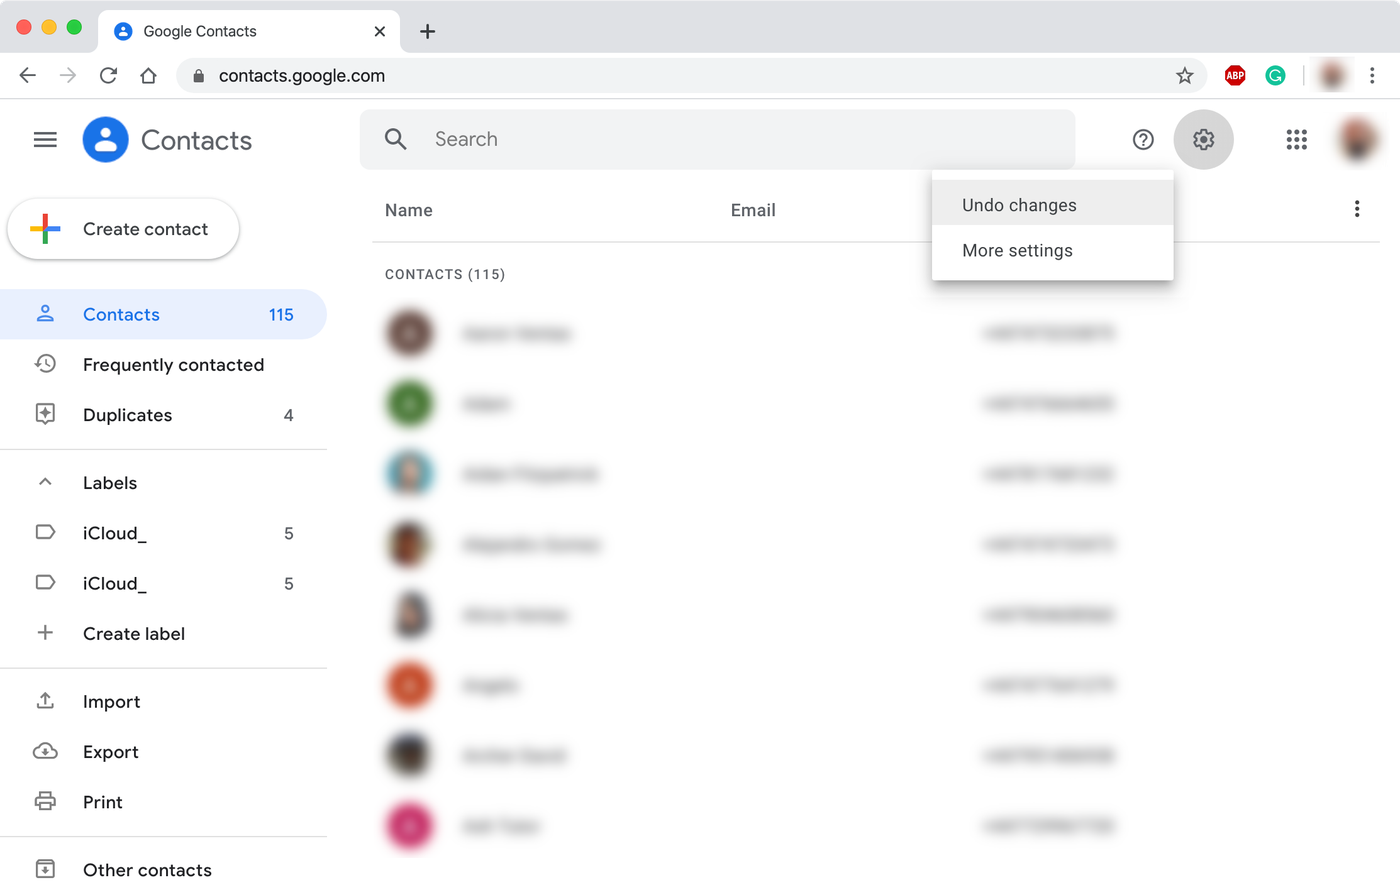Click the settings gear icon

point(1203,140)
